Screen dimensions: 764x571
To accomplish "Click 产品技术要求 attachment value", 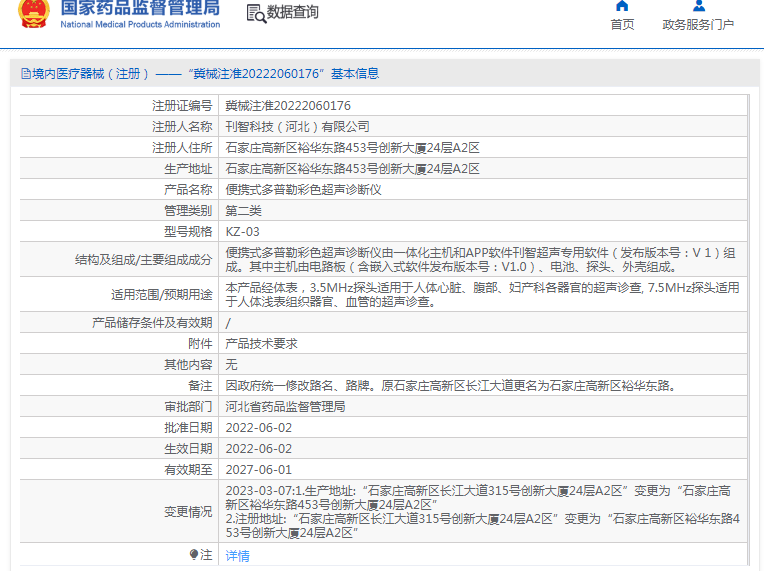I will (261, 343).
